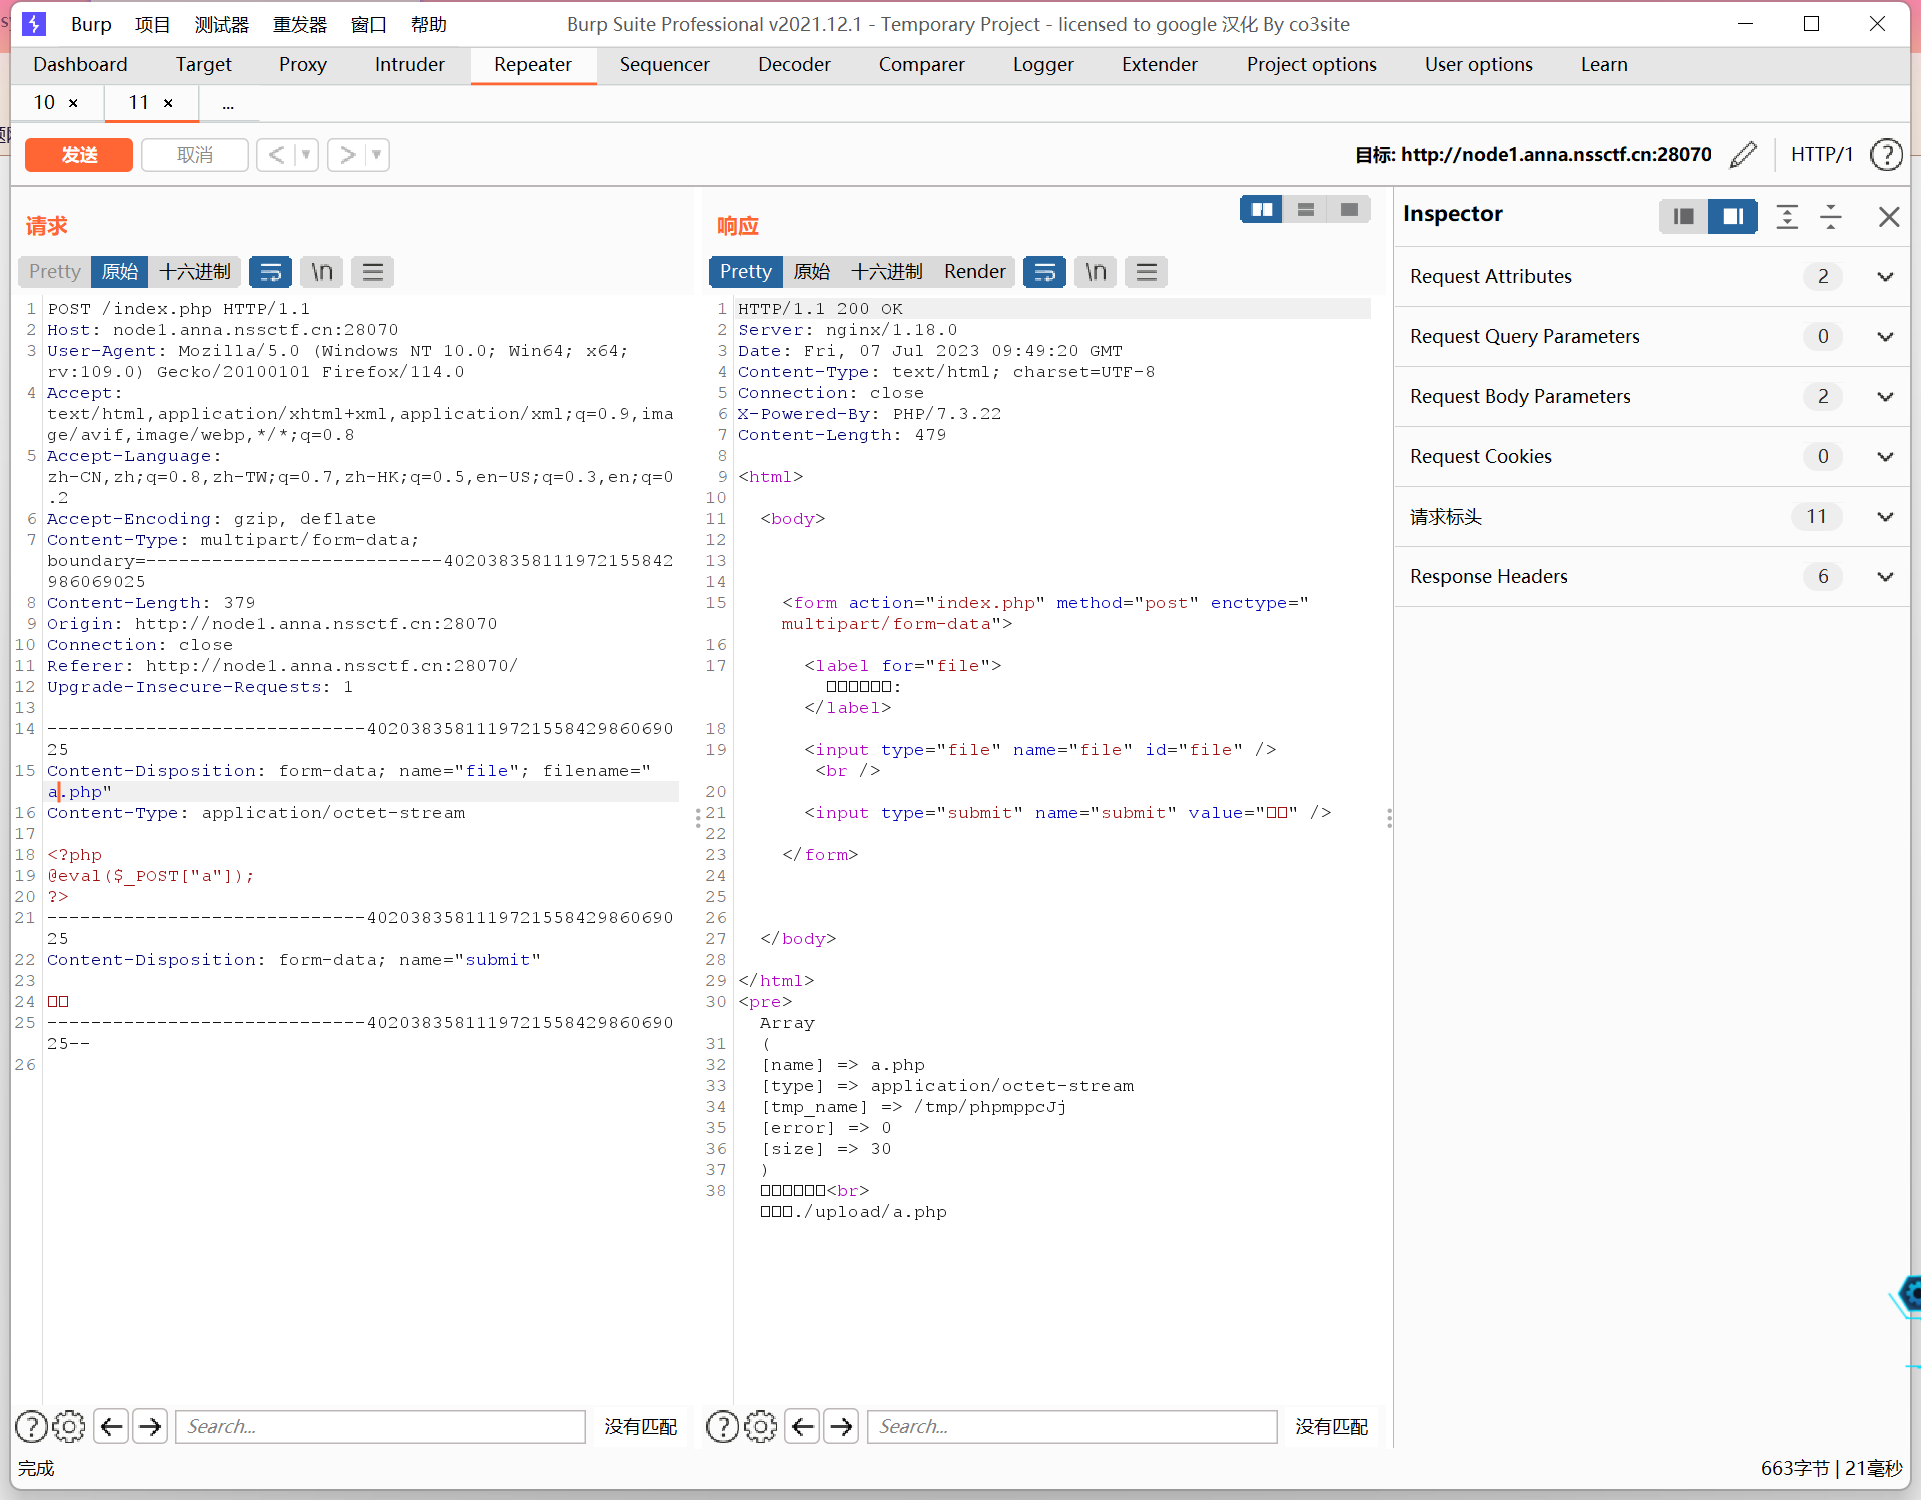
Task: Open Repeater help question mark icon
Action: [x=1886, y=154]
